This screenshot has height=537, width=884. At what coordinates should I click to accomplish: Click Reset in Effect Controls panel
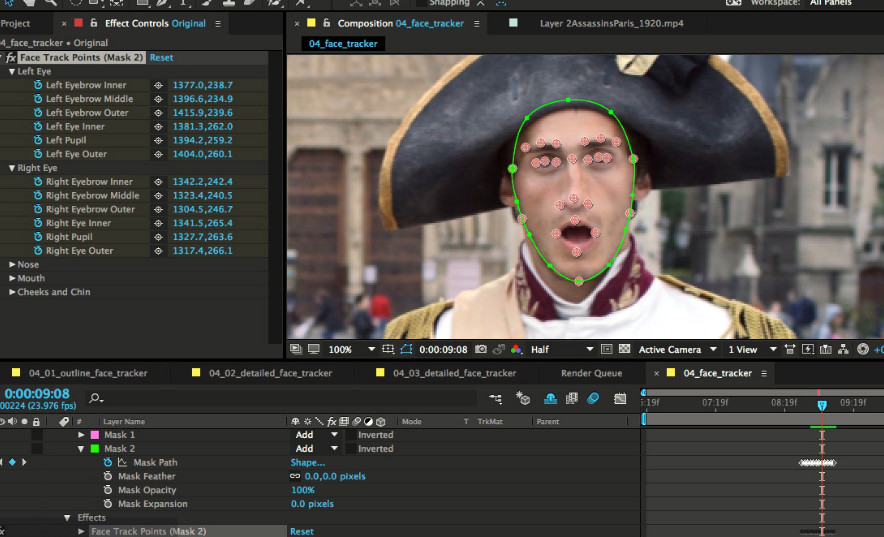click(x=161, y=57)
